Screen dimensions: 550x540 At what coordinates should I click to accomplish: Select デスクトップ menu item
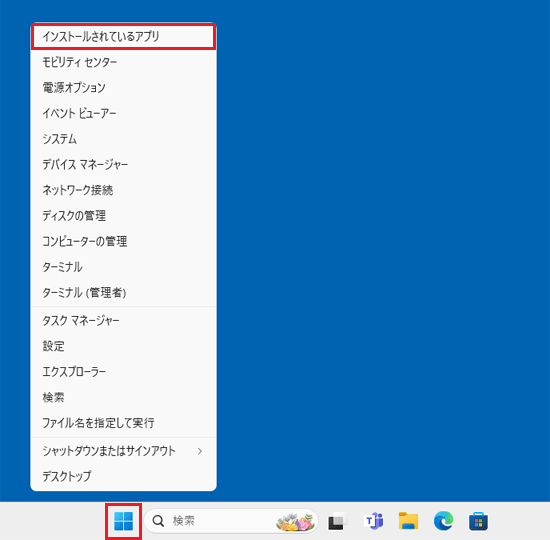coord(123,476)
